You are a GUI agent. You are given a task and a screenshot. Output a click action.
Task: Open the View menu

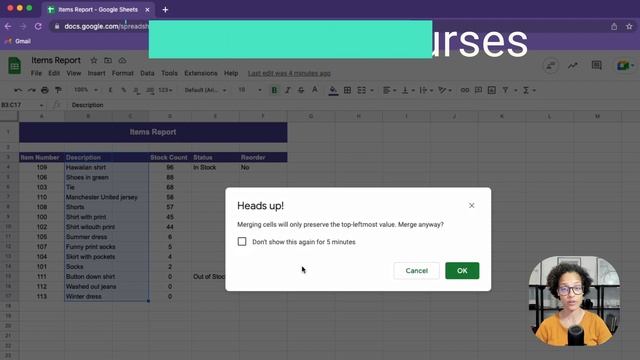74,73
